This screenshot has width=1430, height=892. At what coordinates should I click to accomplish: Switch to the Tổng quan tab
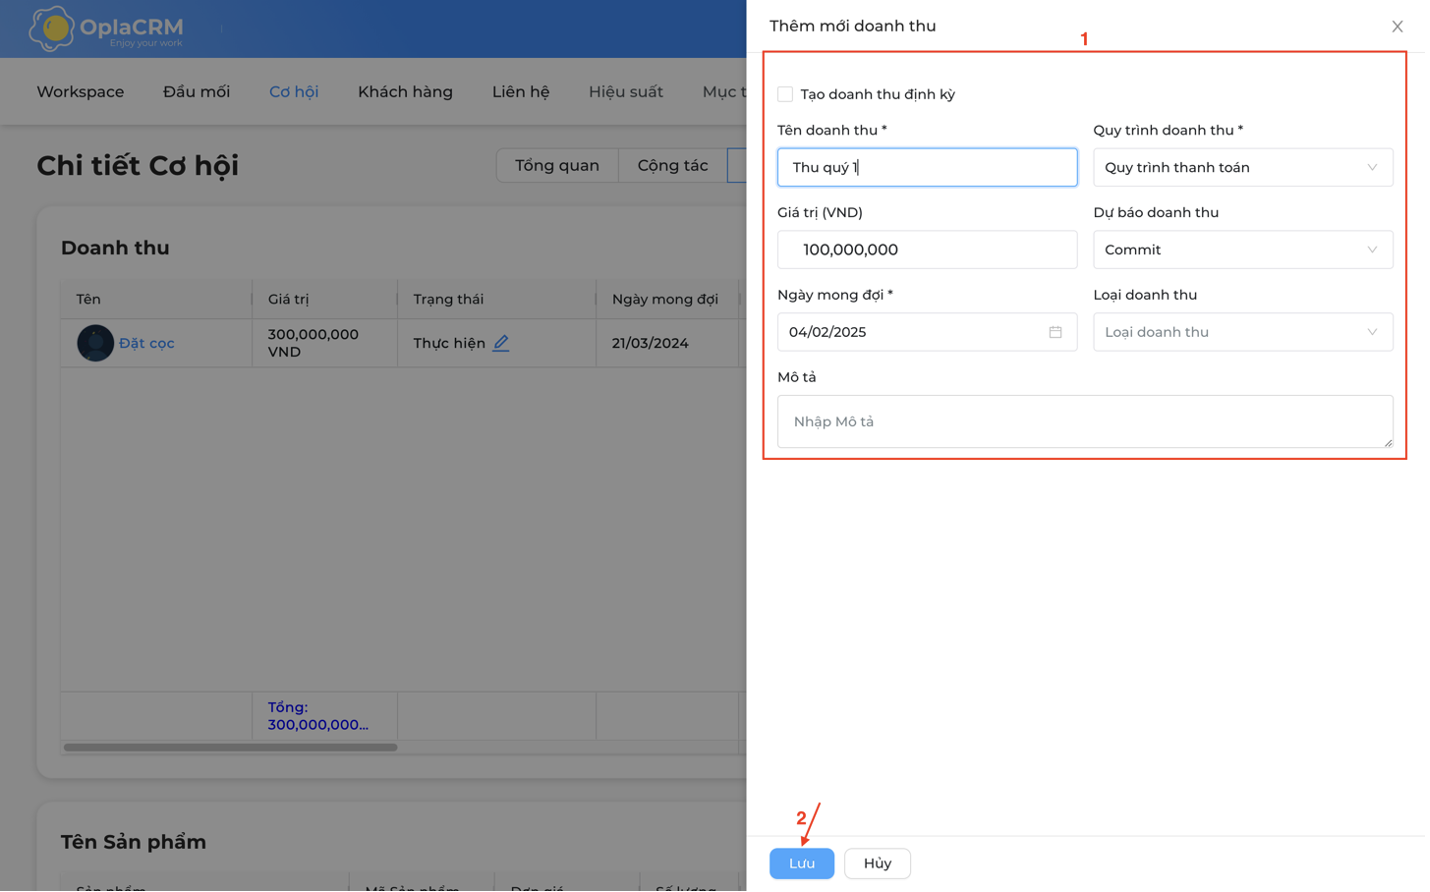557,166
